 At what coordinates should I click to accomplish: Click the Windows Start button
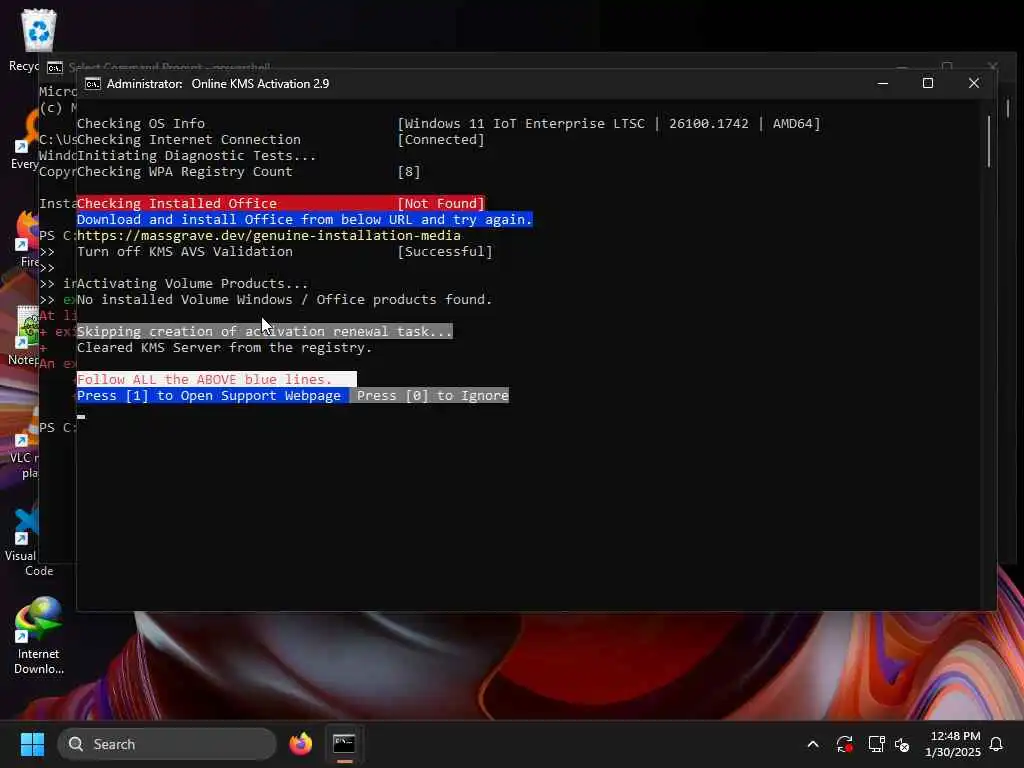point(32,744)
